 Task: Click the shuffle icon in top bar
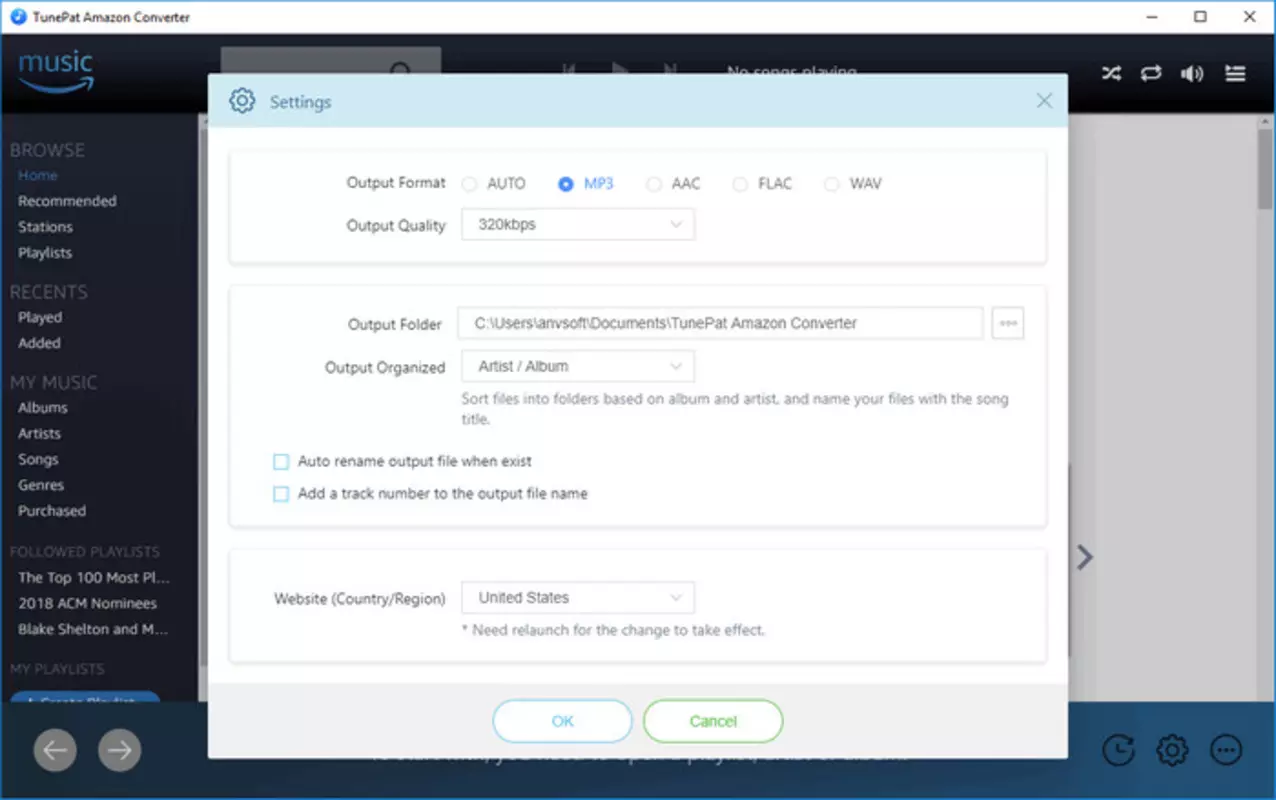point(1111,73)
